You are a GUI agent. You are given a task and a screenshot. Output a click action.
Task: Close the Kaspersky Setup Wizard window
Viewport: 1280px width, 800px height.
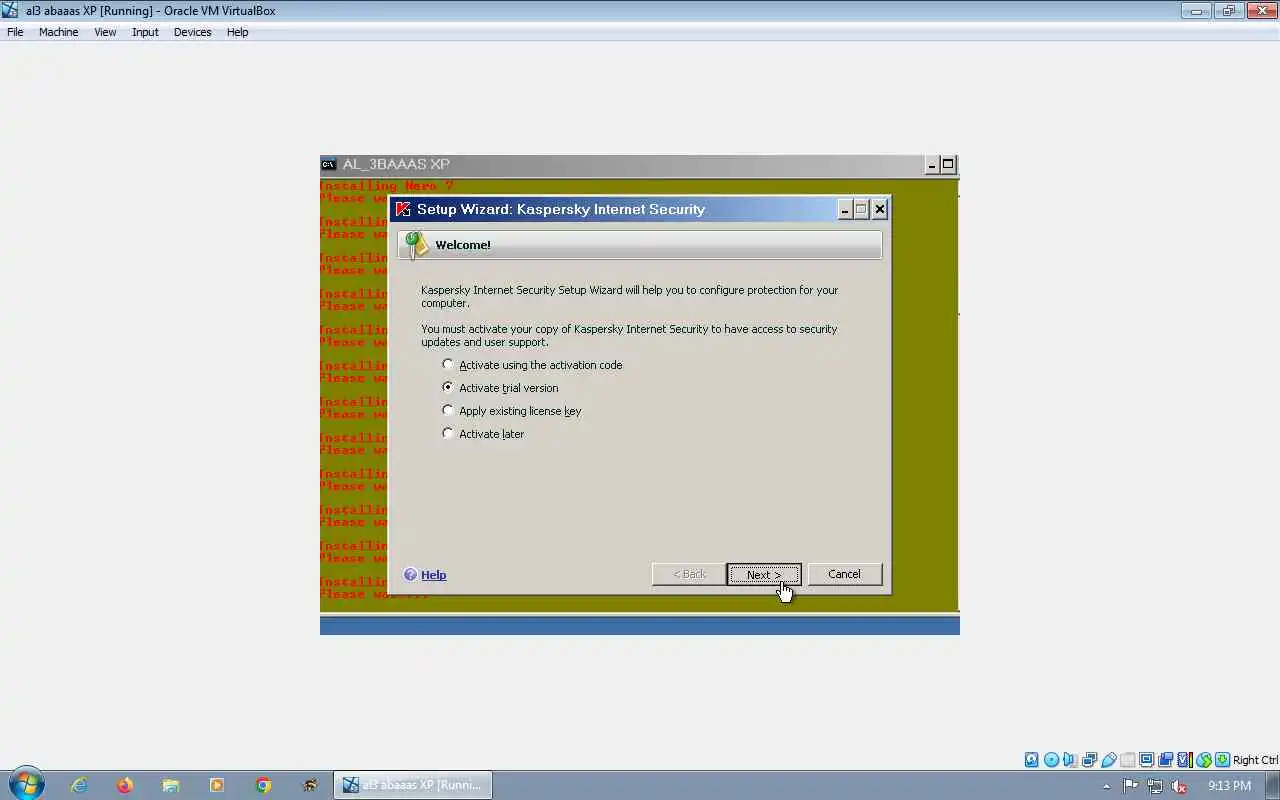(x=879, y=209)
